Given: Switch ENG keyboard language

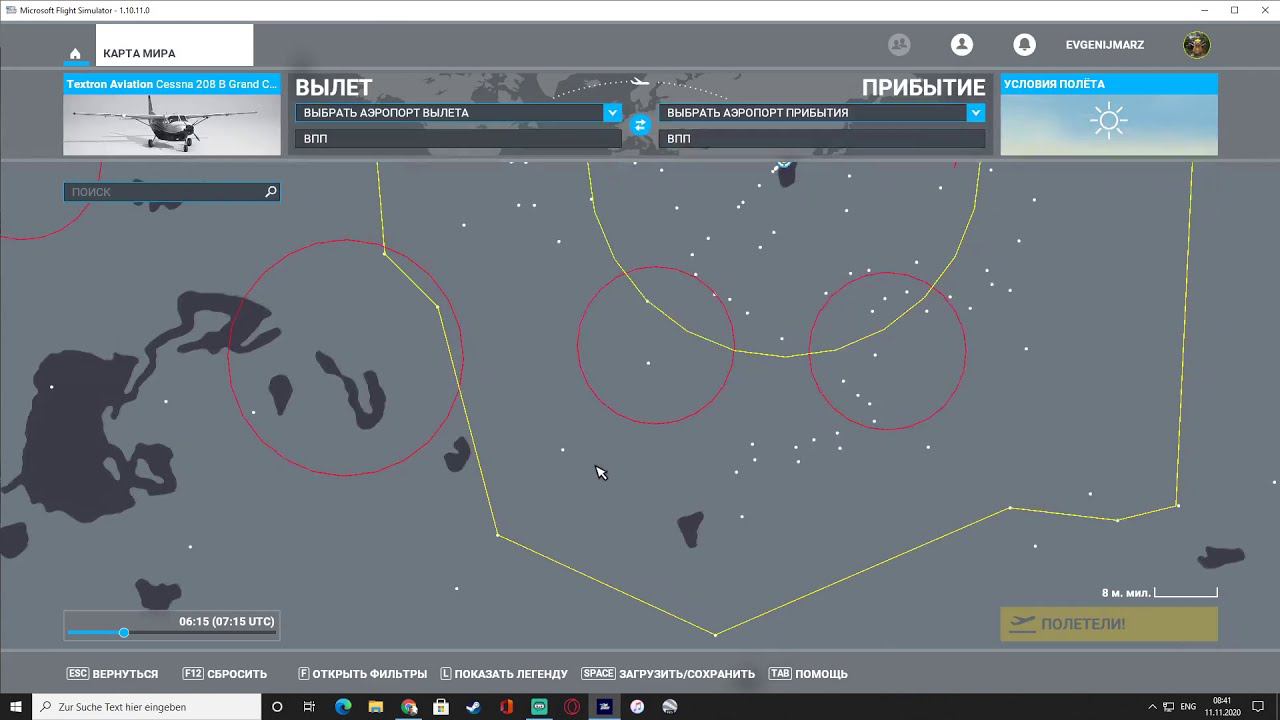Looking at the screenshot, I should coord(1190,707).
